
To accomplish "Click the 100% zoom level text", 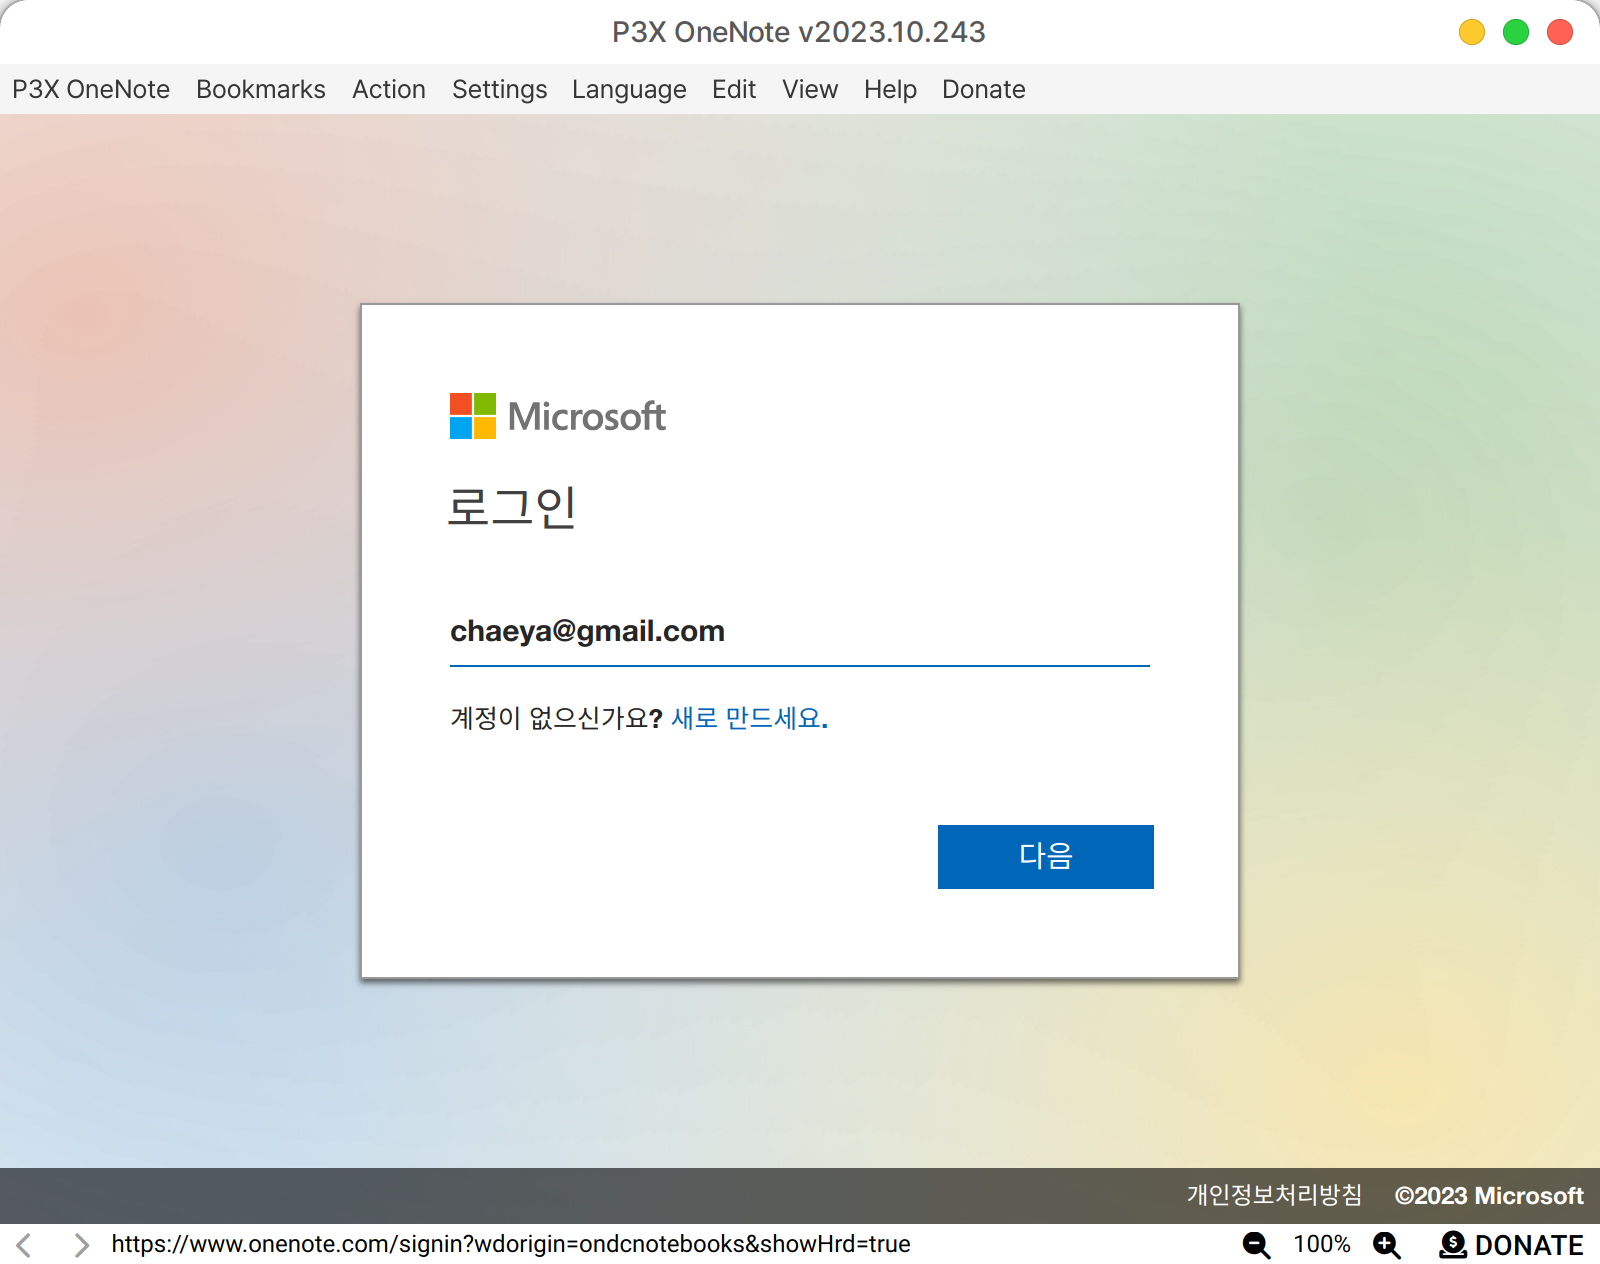I will (x=1322, y=1244).
